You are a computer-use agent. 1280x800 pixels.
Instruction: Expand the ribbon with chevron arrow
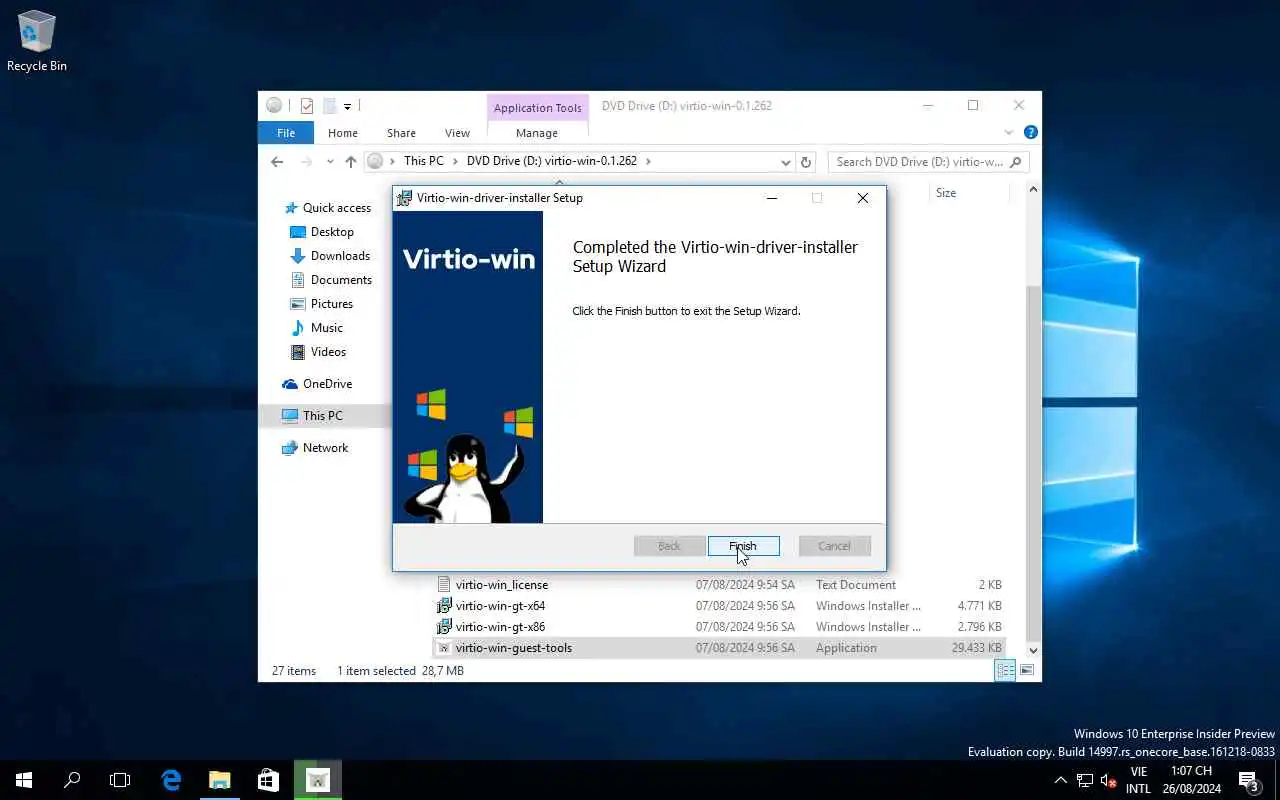(1008, 133)
